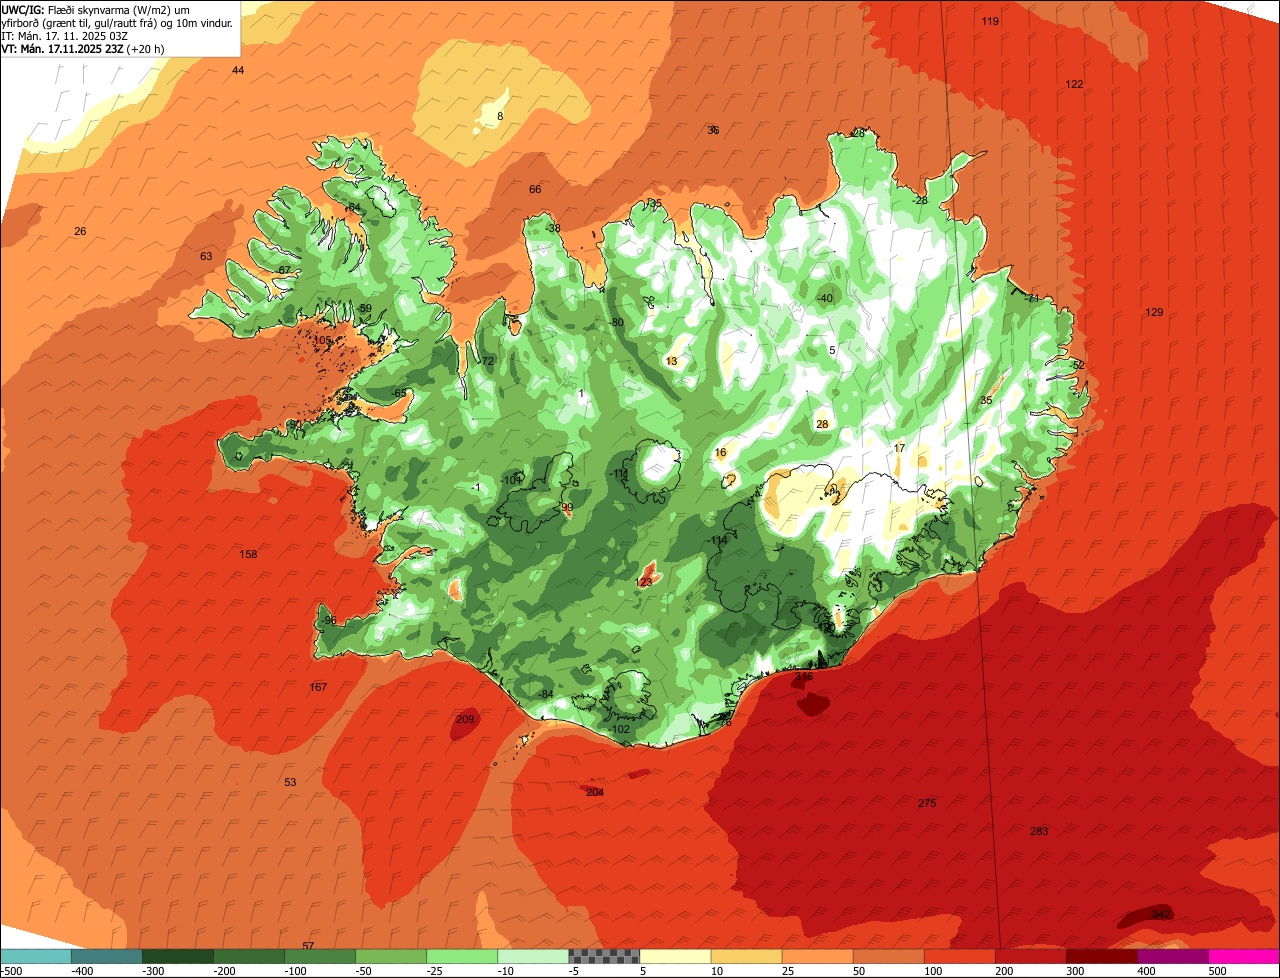This screenshot has height=978, width=1280.
Task: Click the magenta legend swatch right of 500
Action: click(1244, 956)
